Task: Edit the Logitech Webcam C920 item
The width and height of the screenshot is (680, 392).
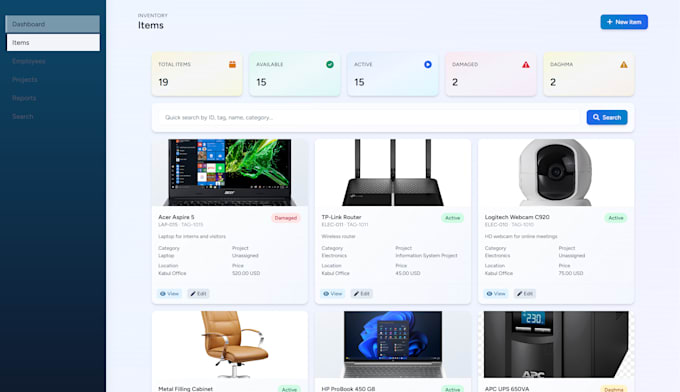Action: [x=525, y=294]
